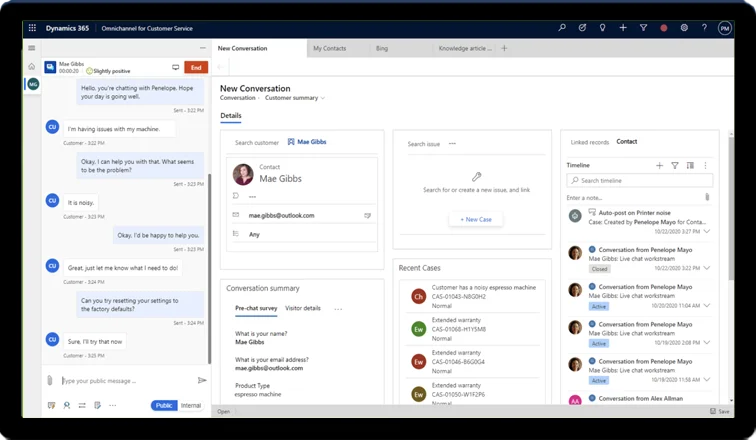Select the Pre-chat survey tab

click(256, 308)
